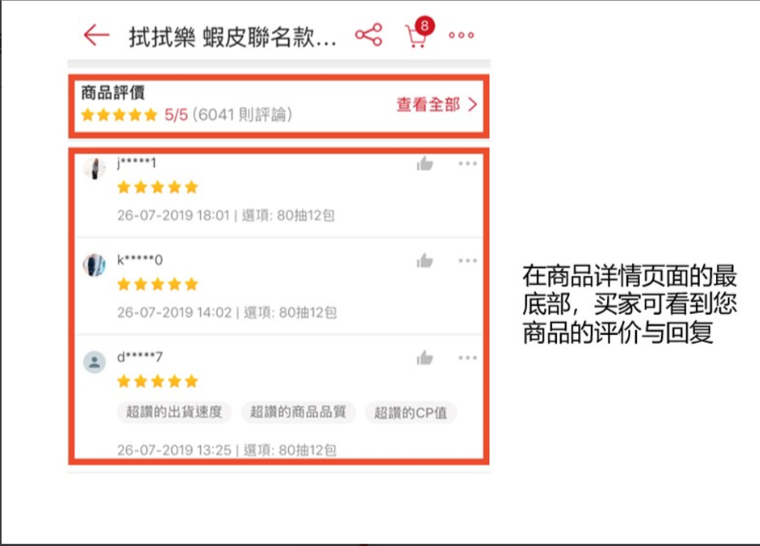The width and height of the screenshot is (760, 546).
Task: Click the product title 拭拭樂 蝦皮聯名款
Action: point(232,37)
